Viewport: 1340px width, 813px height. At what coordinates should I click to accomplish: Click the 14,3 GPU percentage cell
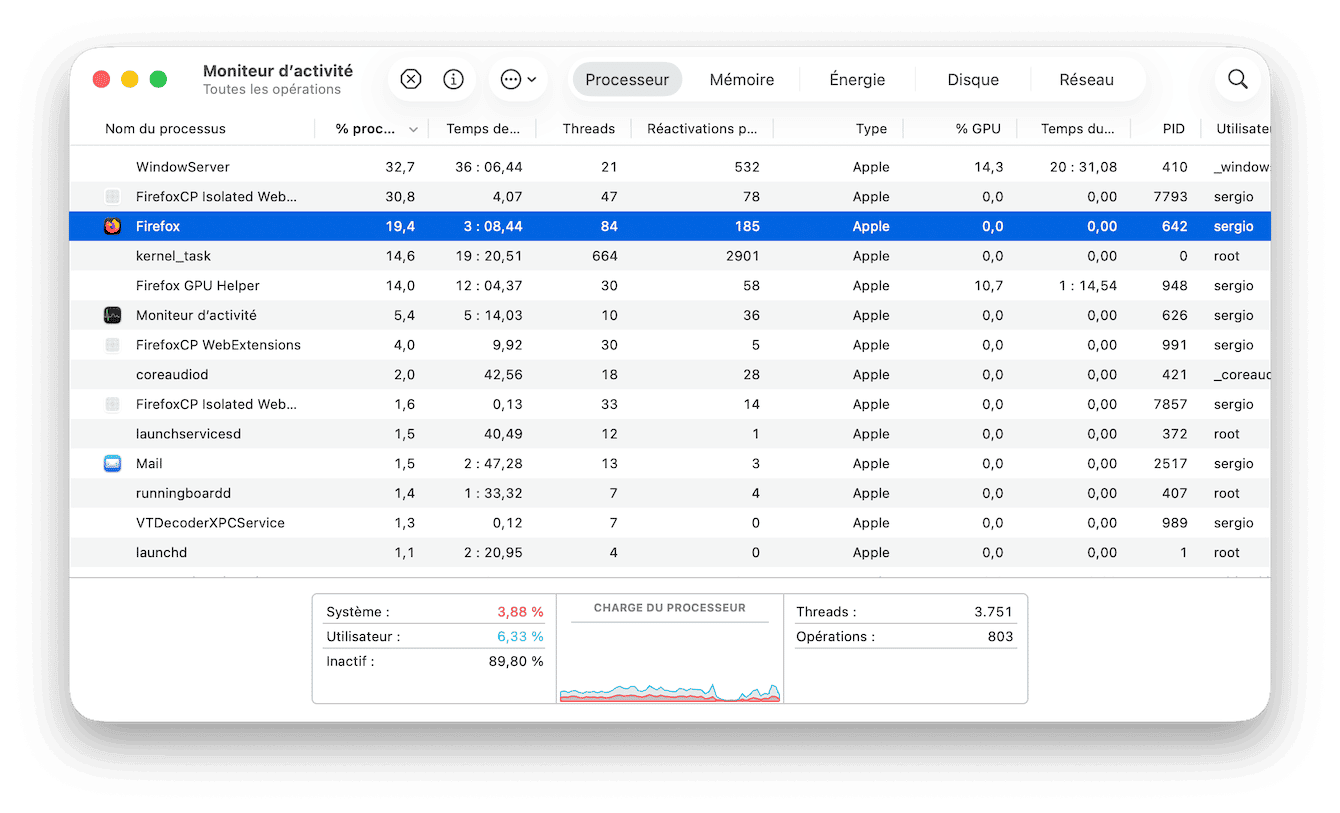(989, 167)
